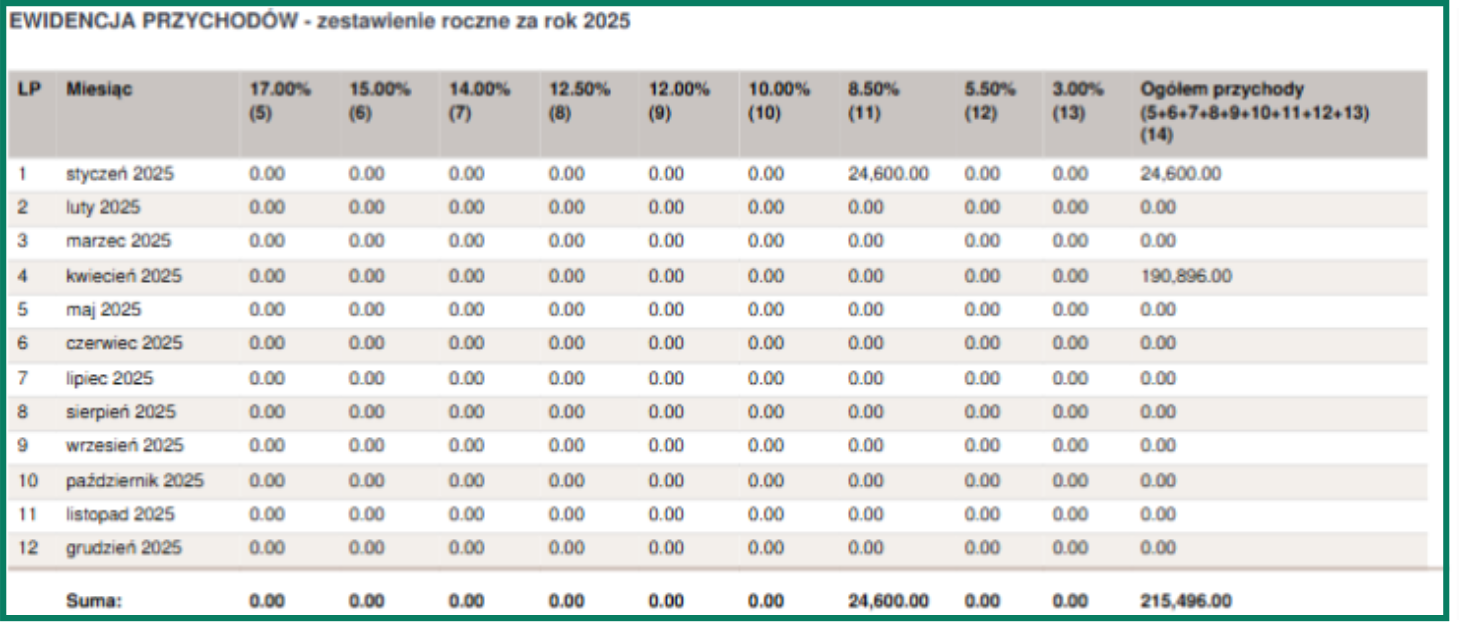Select the Miesiąc column header
This screenshot has height=622, width=1459.
[99, 89]
